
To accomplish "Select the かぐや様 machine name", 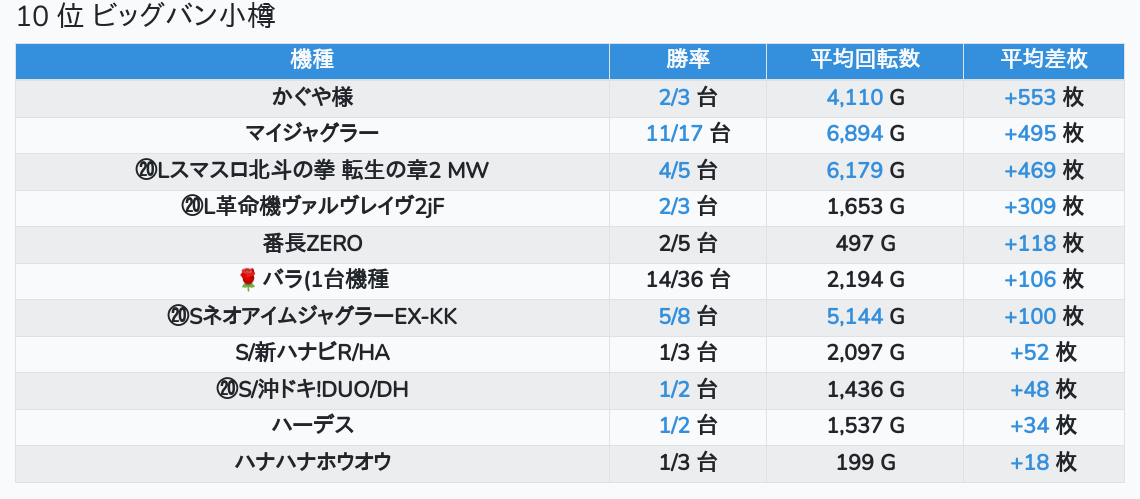I will tap(312, 98).
